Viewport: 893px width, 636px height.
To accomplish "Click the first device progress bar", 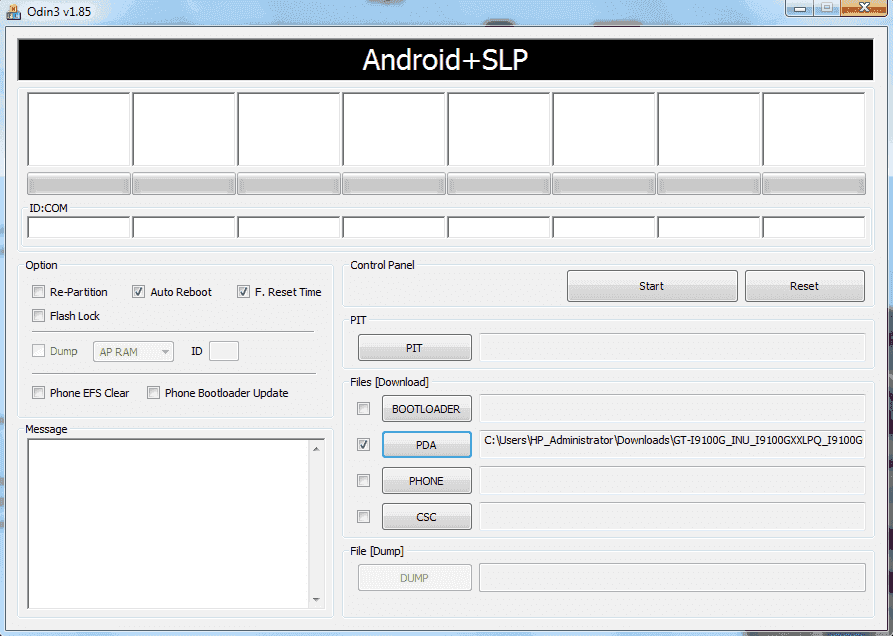I will click(79, 184).
